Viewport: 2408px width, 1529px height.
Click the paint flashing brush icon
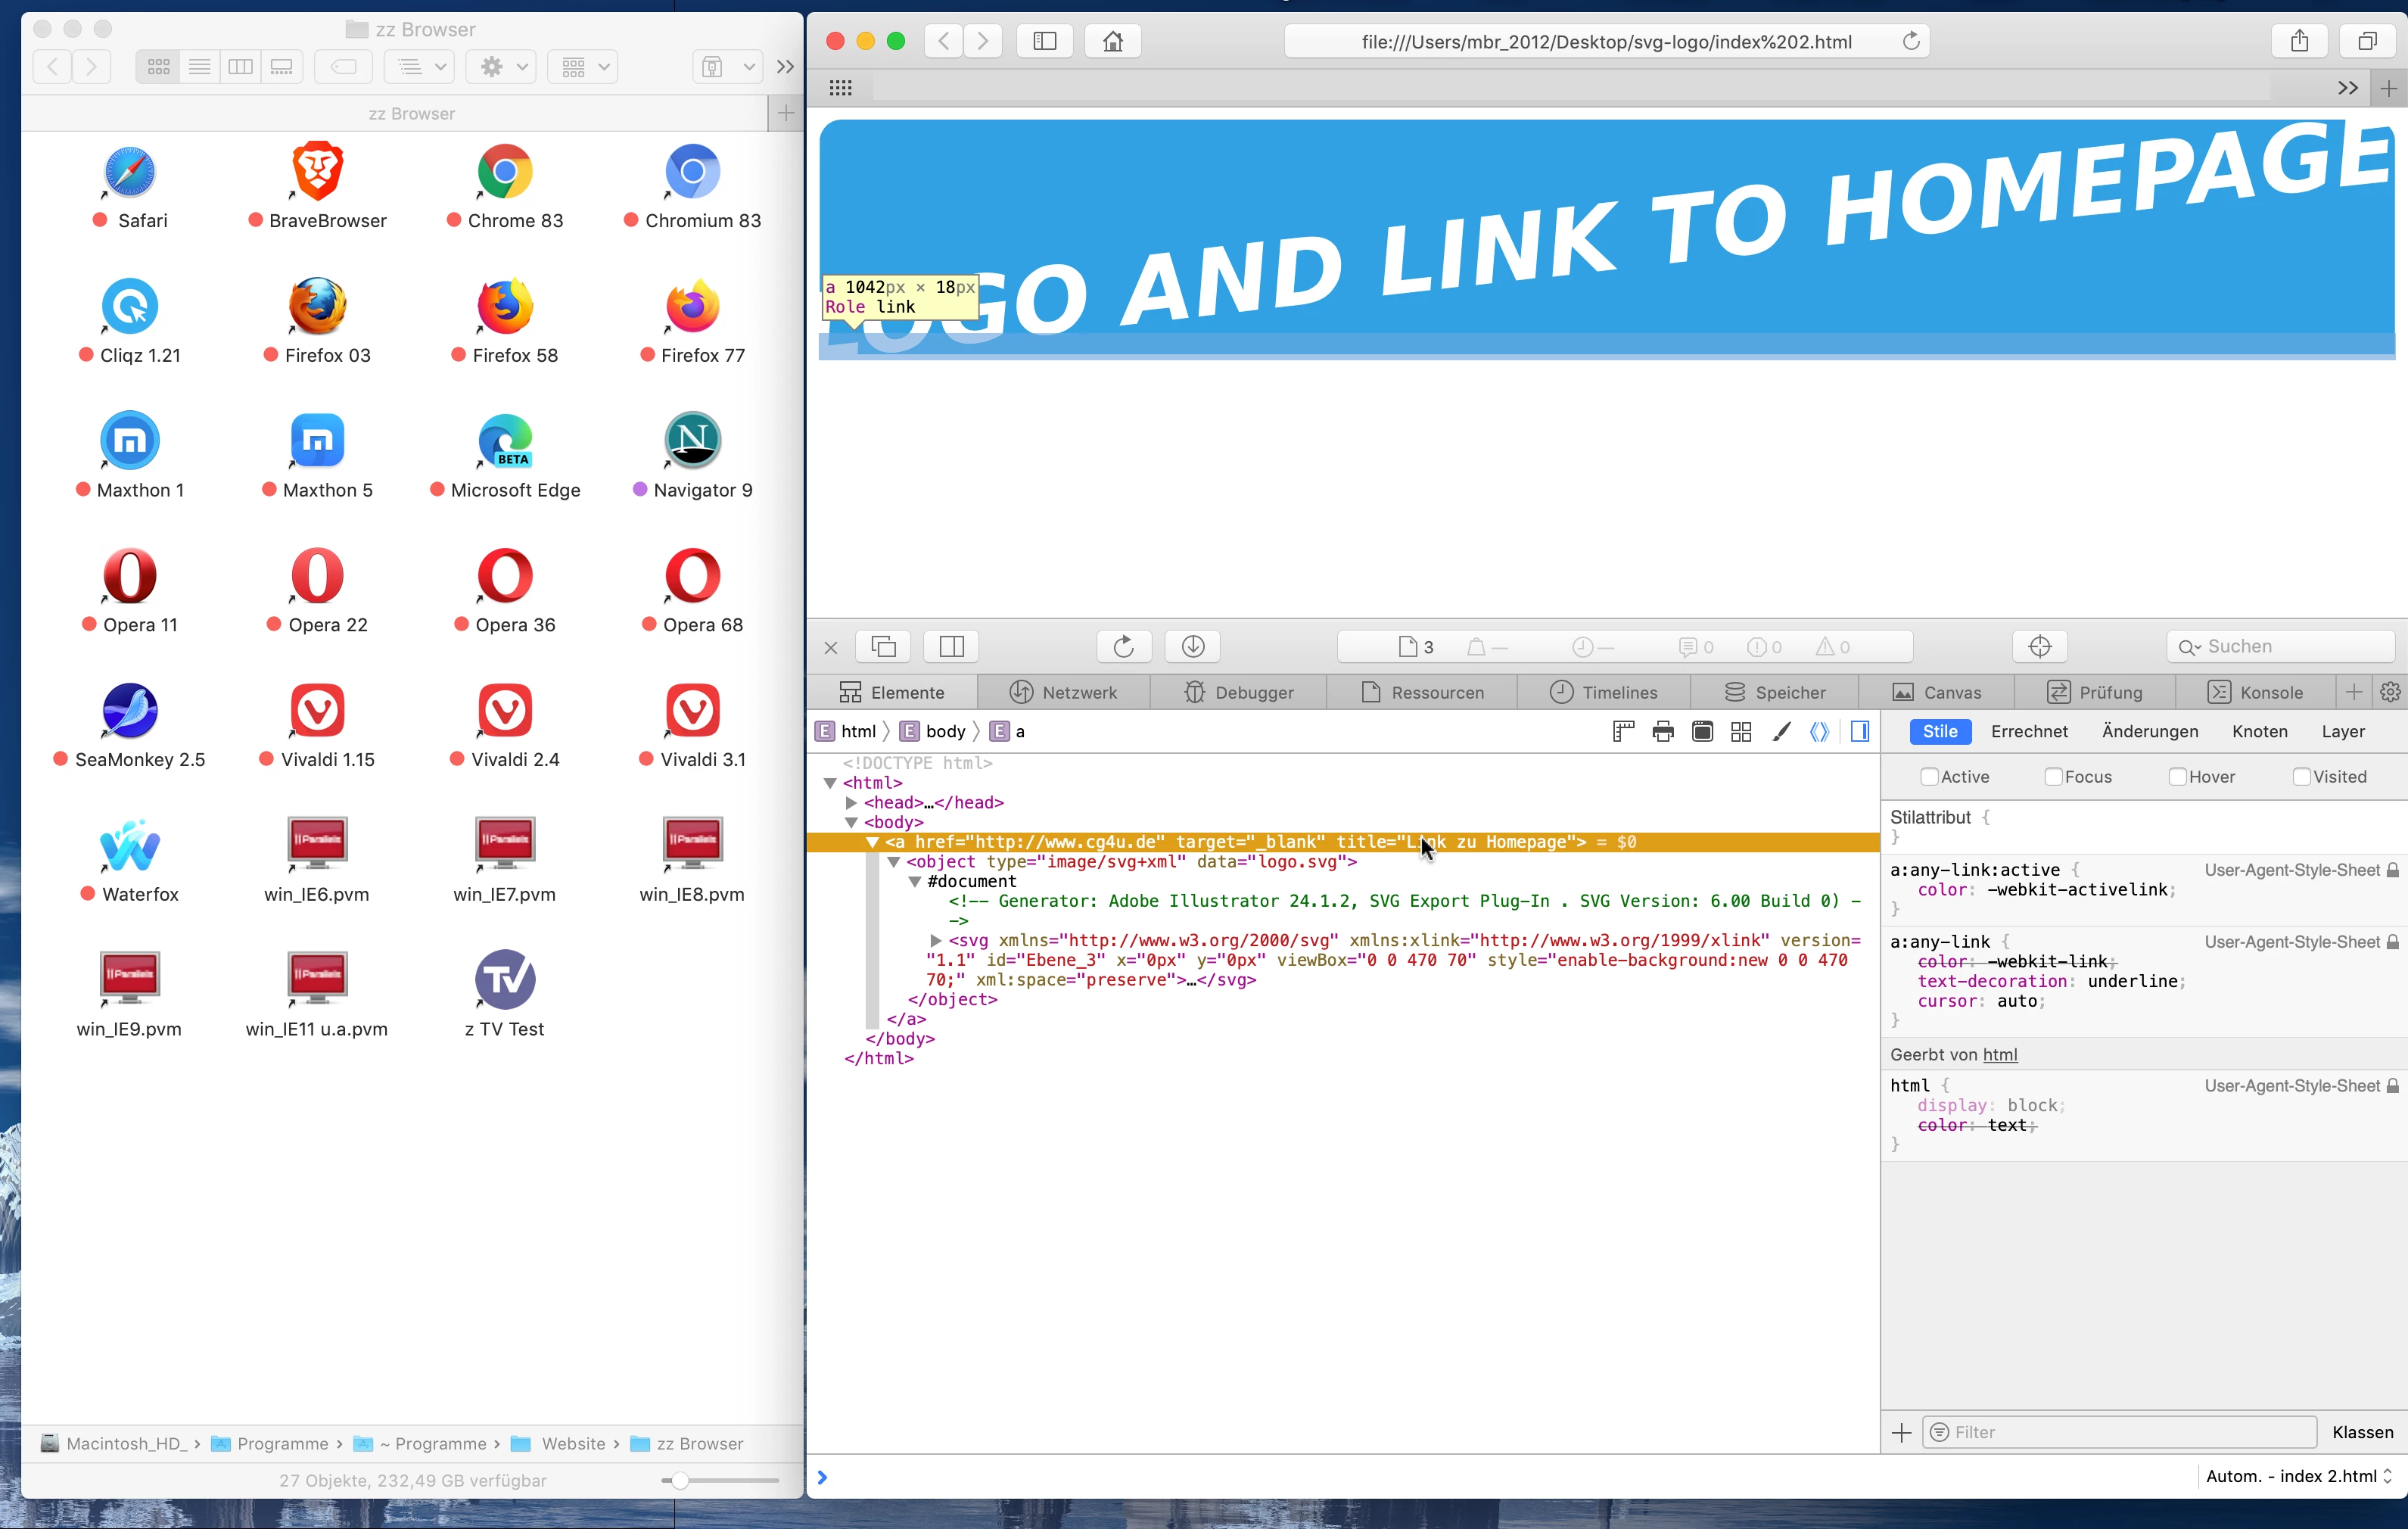(1781, 732)
